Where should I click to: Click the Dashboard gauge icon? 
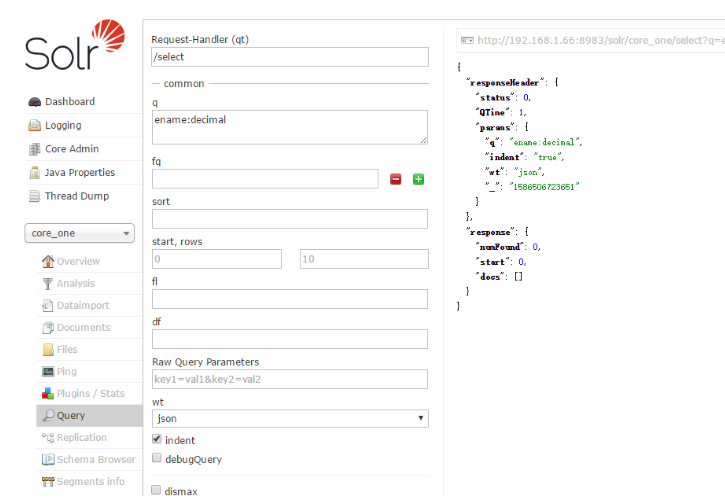[x=35, y=102]
